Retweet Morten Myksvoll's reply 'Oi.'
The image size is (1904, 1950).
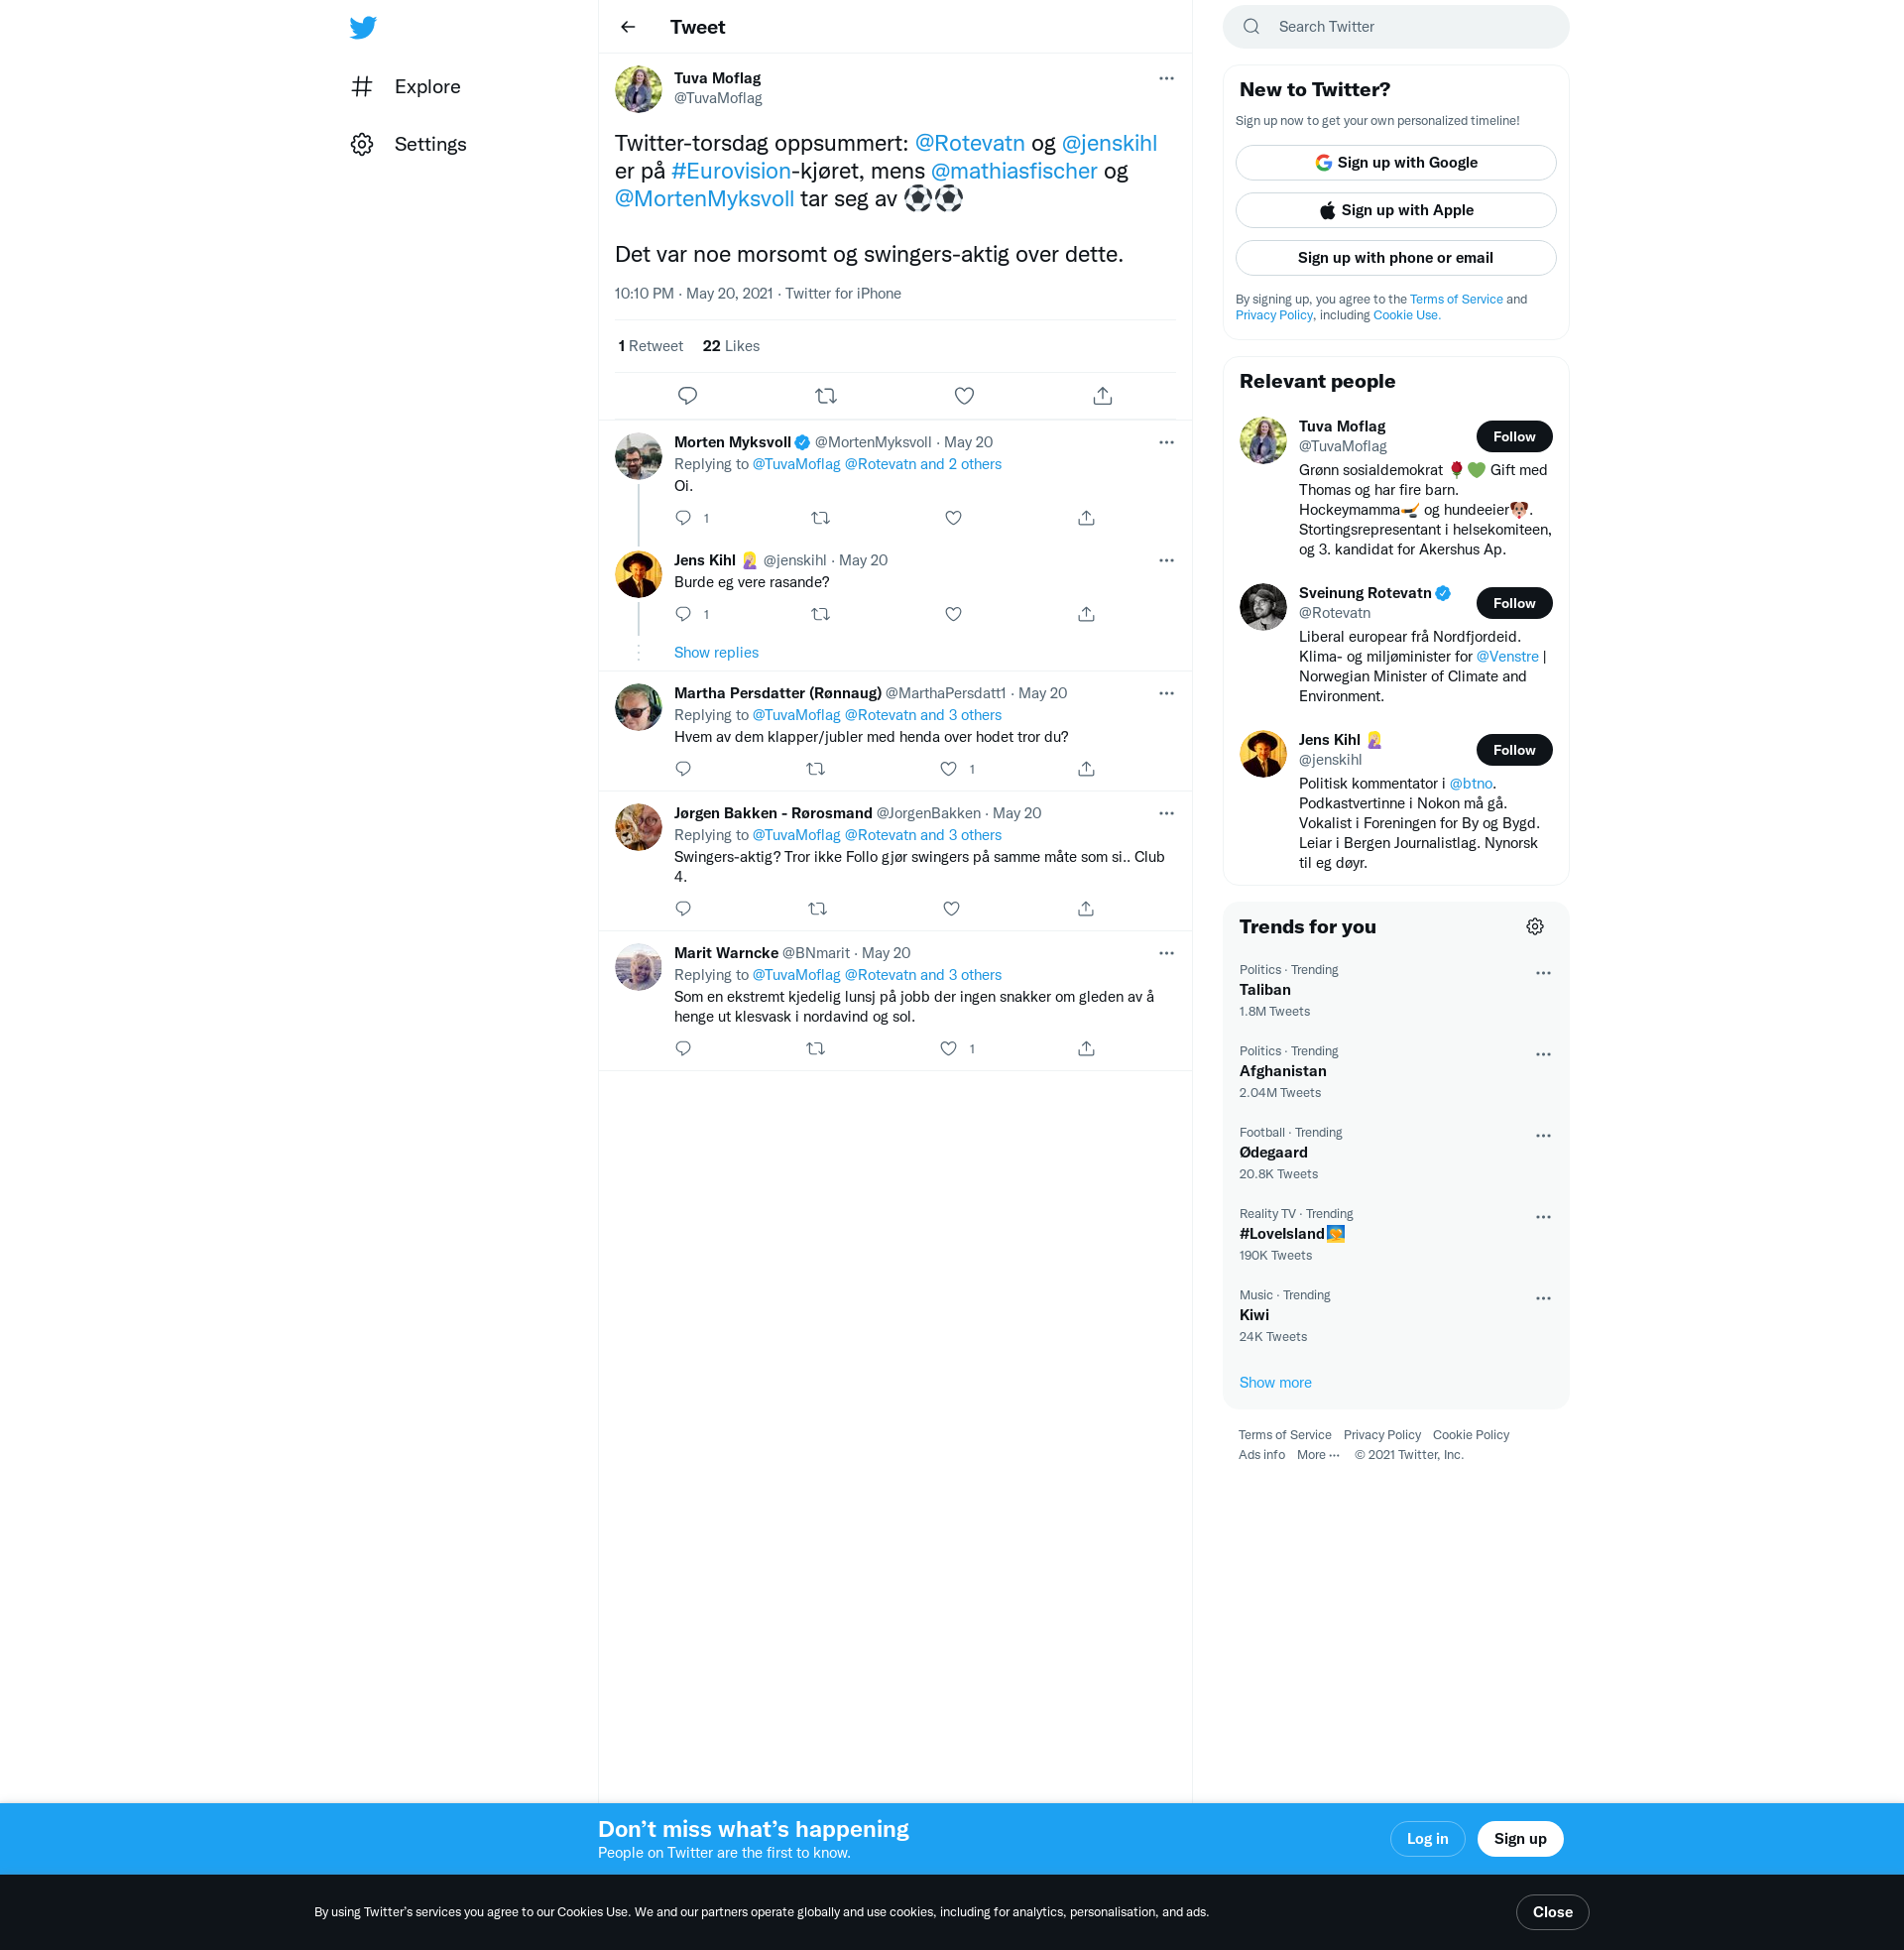pyautogui.click(x=820, y=518)
